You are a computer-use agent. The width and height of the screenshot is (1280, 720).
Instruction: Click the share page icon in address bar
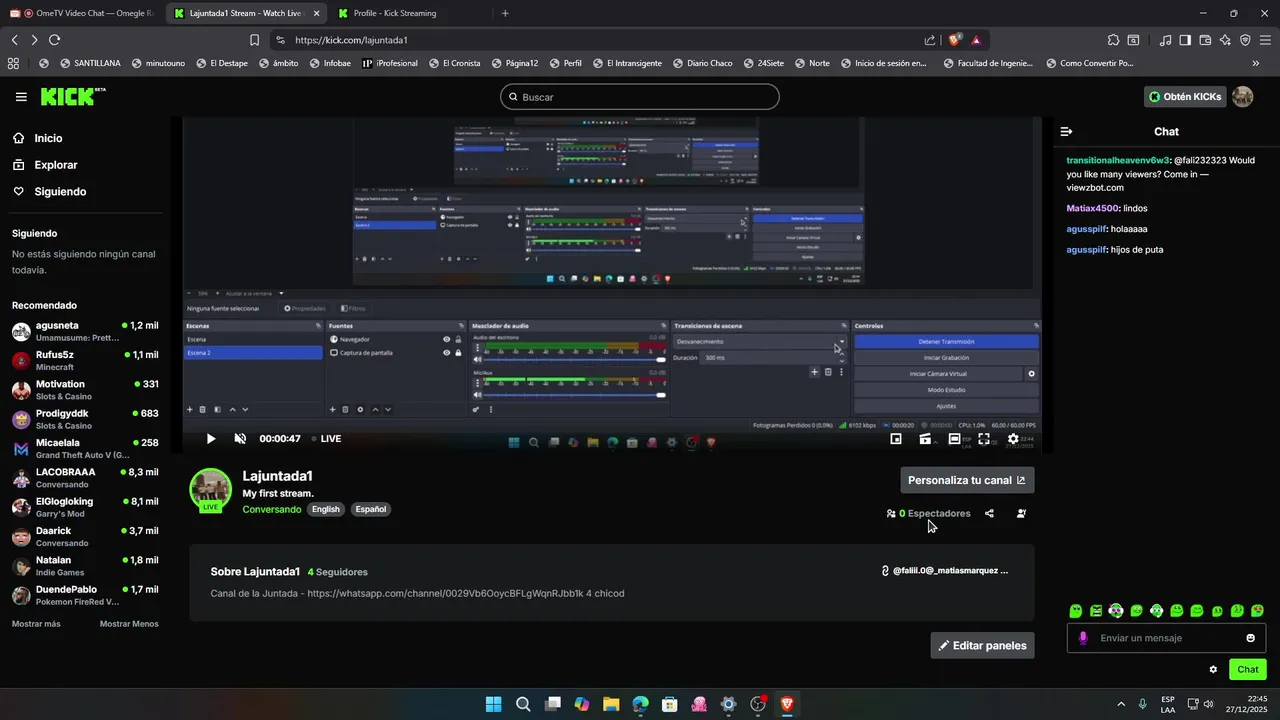[x=930, y=40]
